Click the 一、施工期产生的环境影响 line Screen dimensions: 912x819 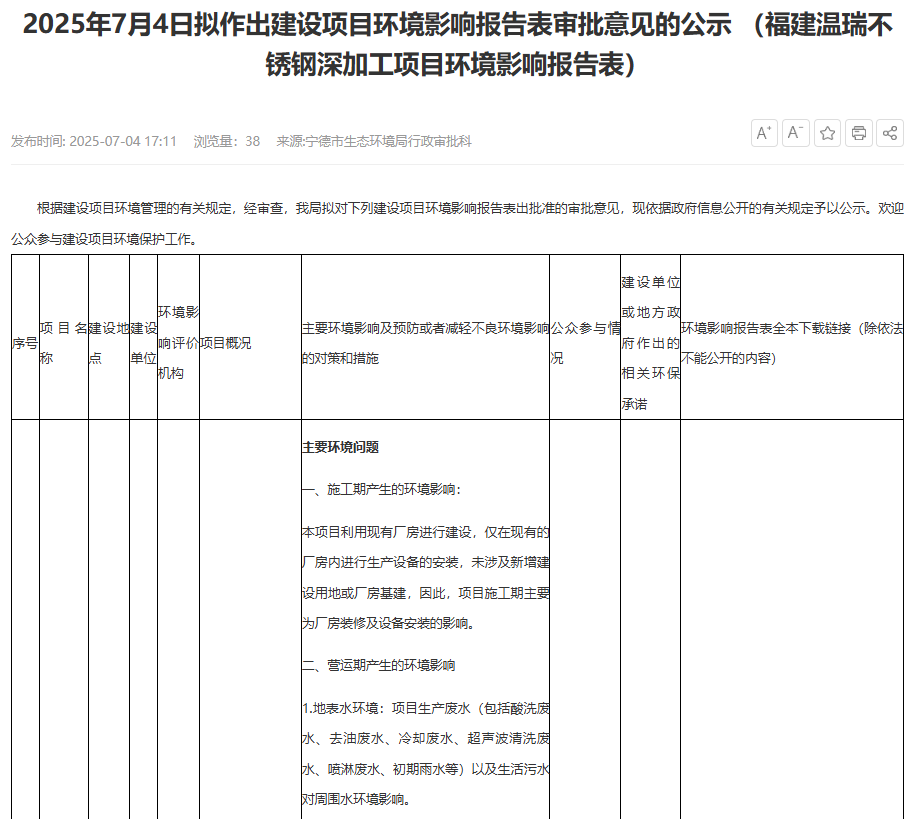pos(382,489)
